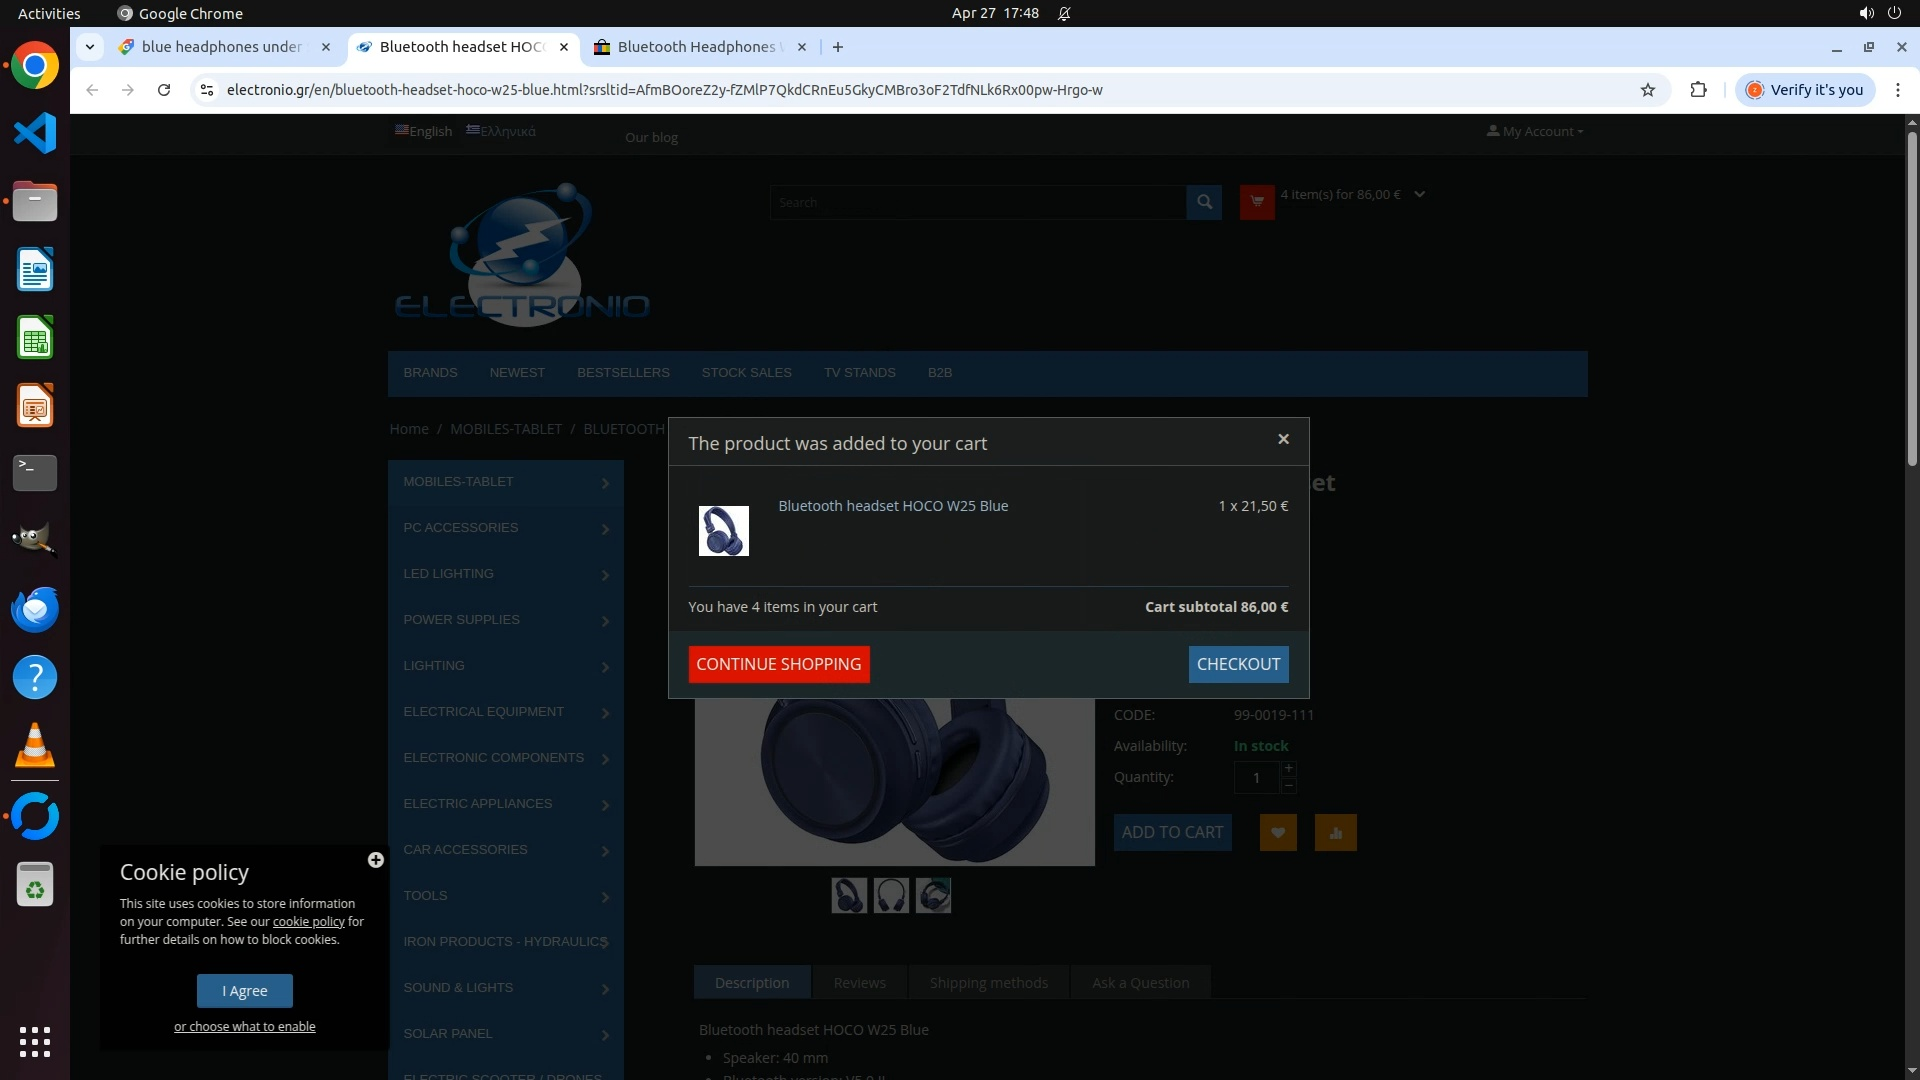Screen dimensions: 1920x1080
Task: Proceed with CHECKOUT button
Action: [x=1238, y=664]
